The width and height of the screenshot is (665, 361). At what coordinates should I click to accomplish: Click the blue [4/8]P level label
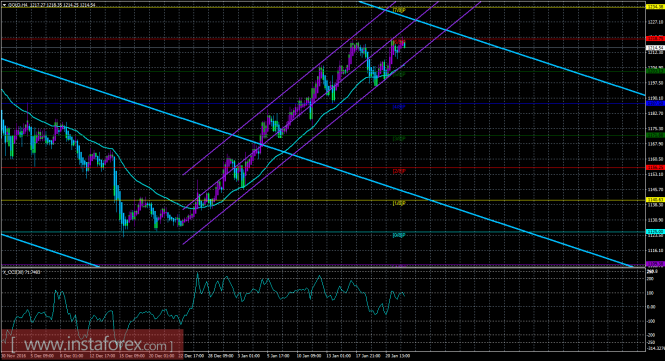click(399, 107)
